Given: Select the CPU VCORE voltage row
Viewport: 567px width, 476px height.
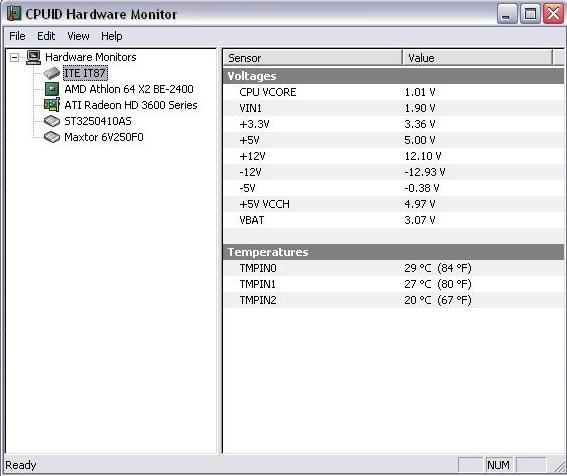Looking at the screenshot, I should [393, 92].
